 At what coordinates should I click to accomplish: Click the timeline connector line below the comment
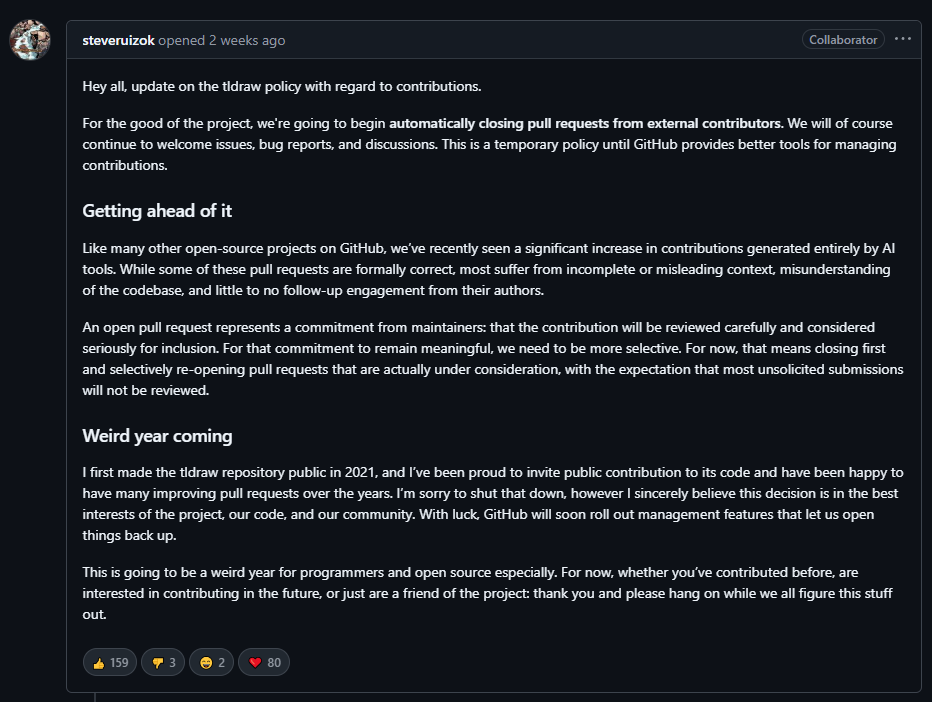point(95,696)
